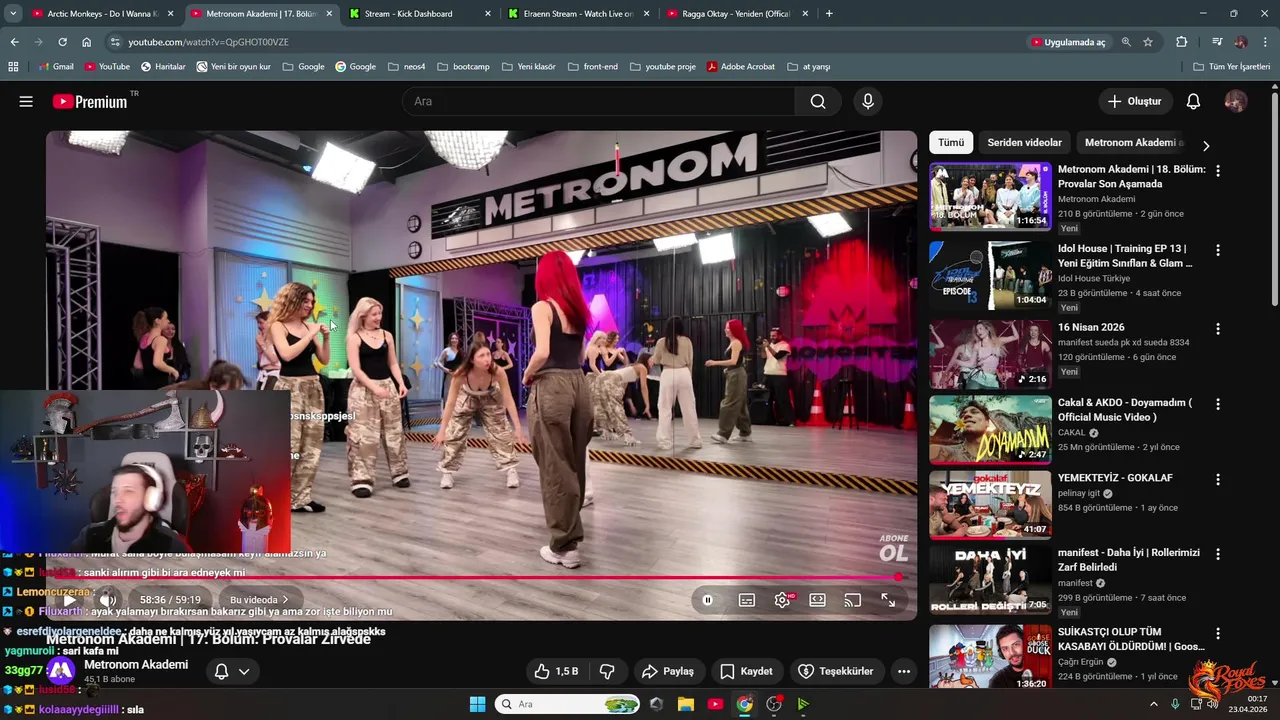The height and width of the screenshot is (720, 1280).
Task: Open options for 16 Nisan 2026 video
Action: tap(1217, 328)
